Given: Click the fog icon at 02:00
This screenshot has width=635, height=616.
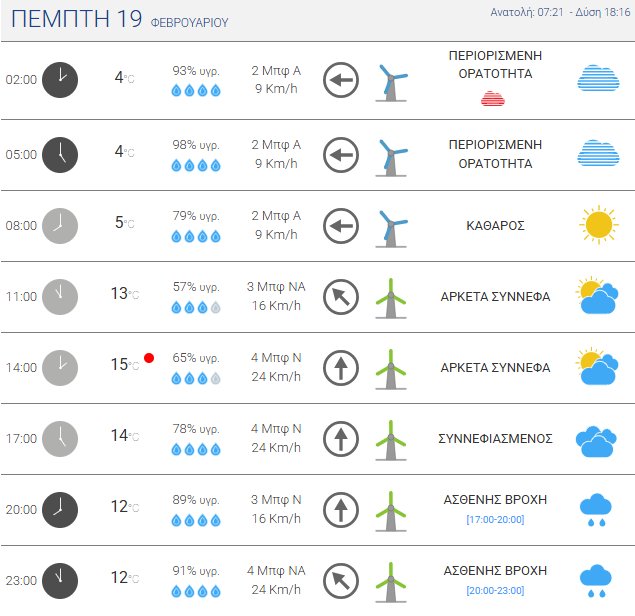Looking at the screenshot, I should tap(598, 79).
